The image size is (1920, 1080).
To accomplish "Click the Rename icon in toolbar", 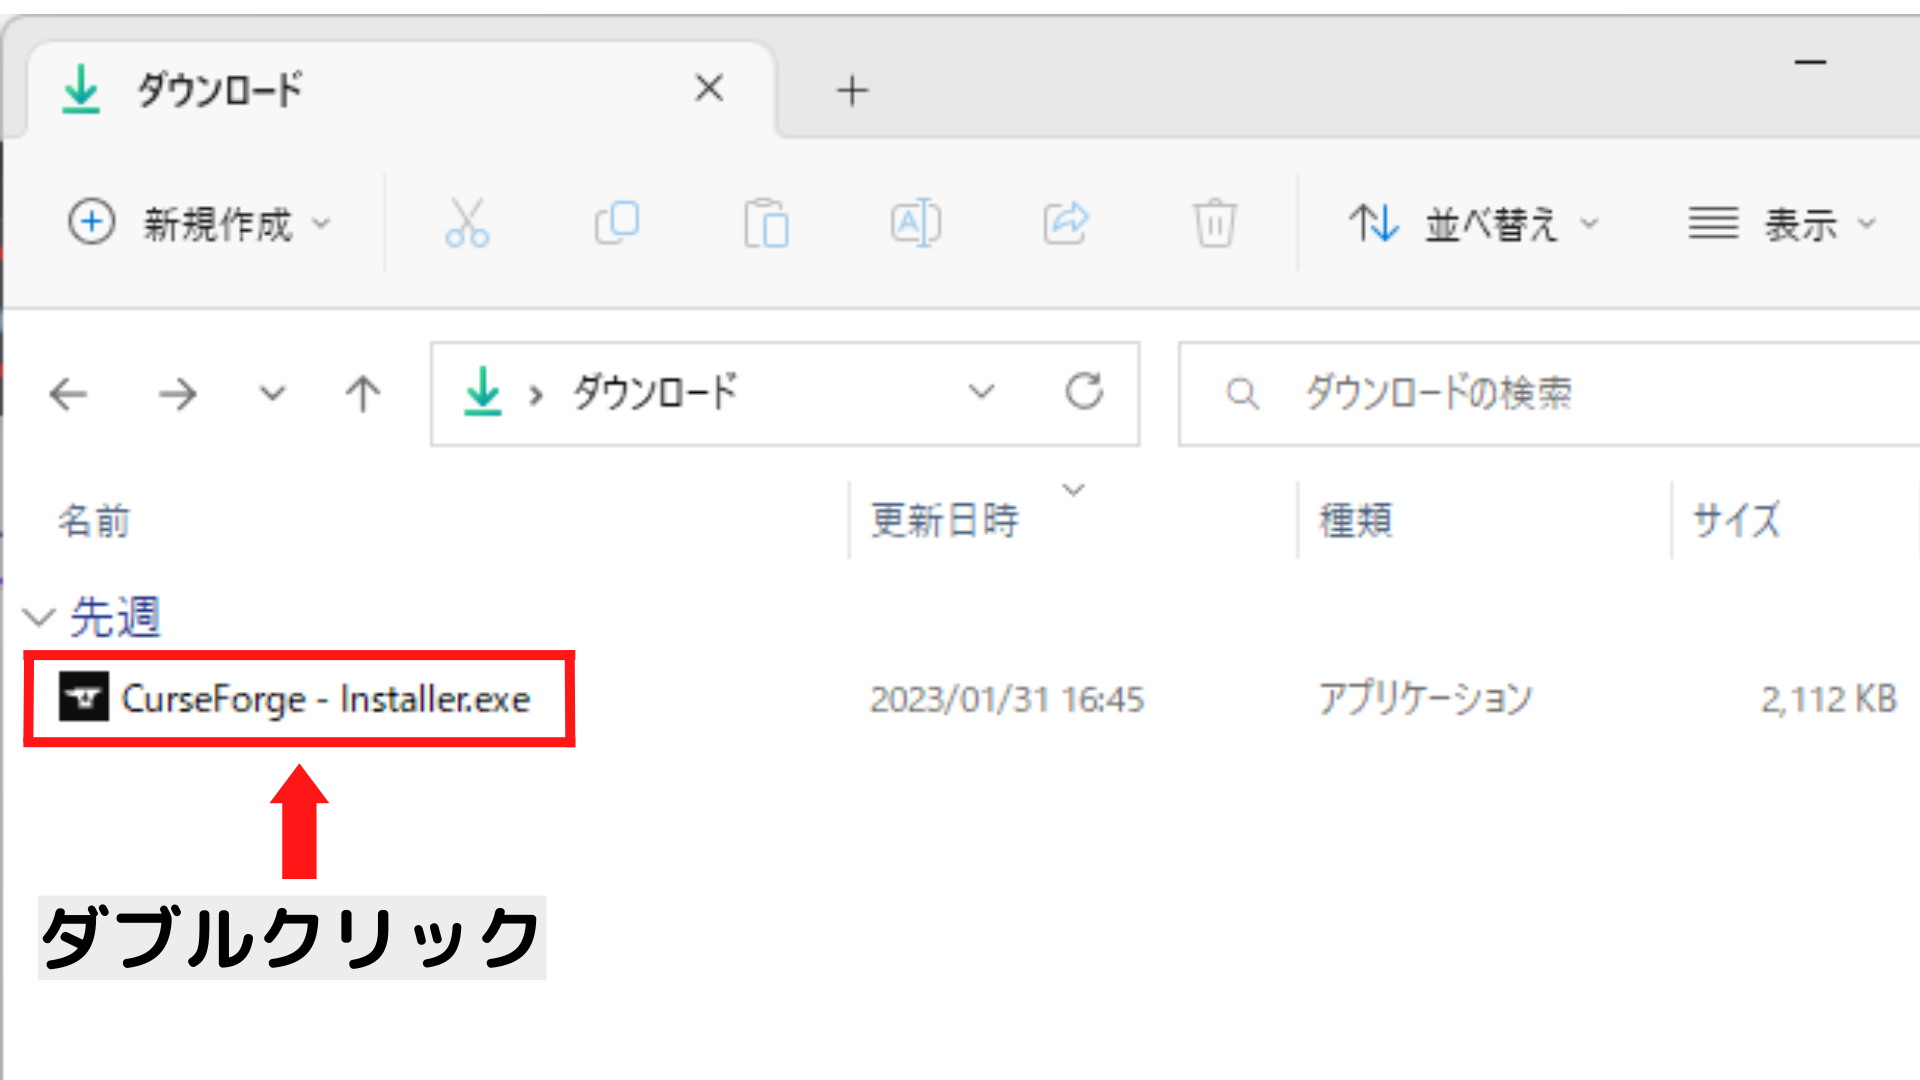I will click(915, 223).
